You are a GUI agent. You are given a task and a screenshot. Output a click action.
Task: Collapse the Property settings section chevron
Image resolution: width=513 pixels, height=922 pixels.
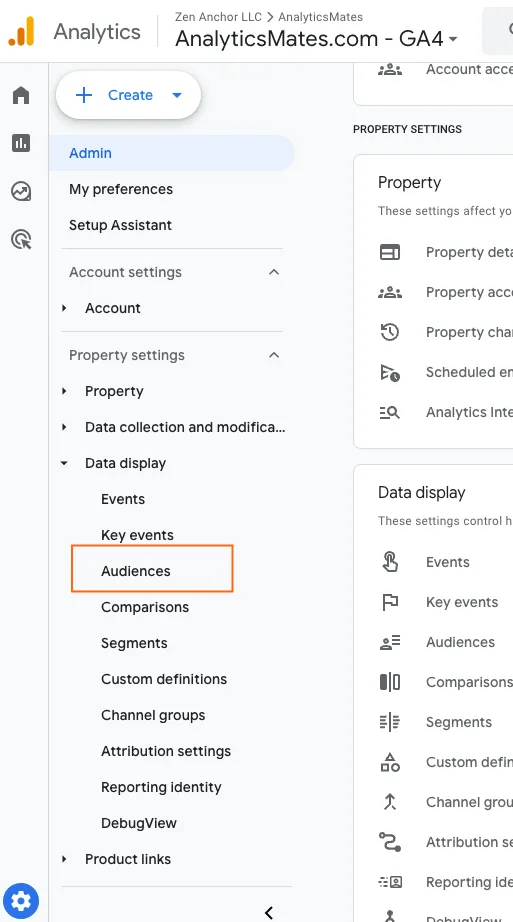pyautogui.click(x=274, y=355)
